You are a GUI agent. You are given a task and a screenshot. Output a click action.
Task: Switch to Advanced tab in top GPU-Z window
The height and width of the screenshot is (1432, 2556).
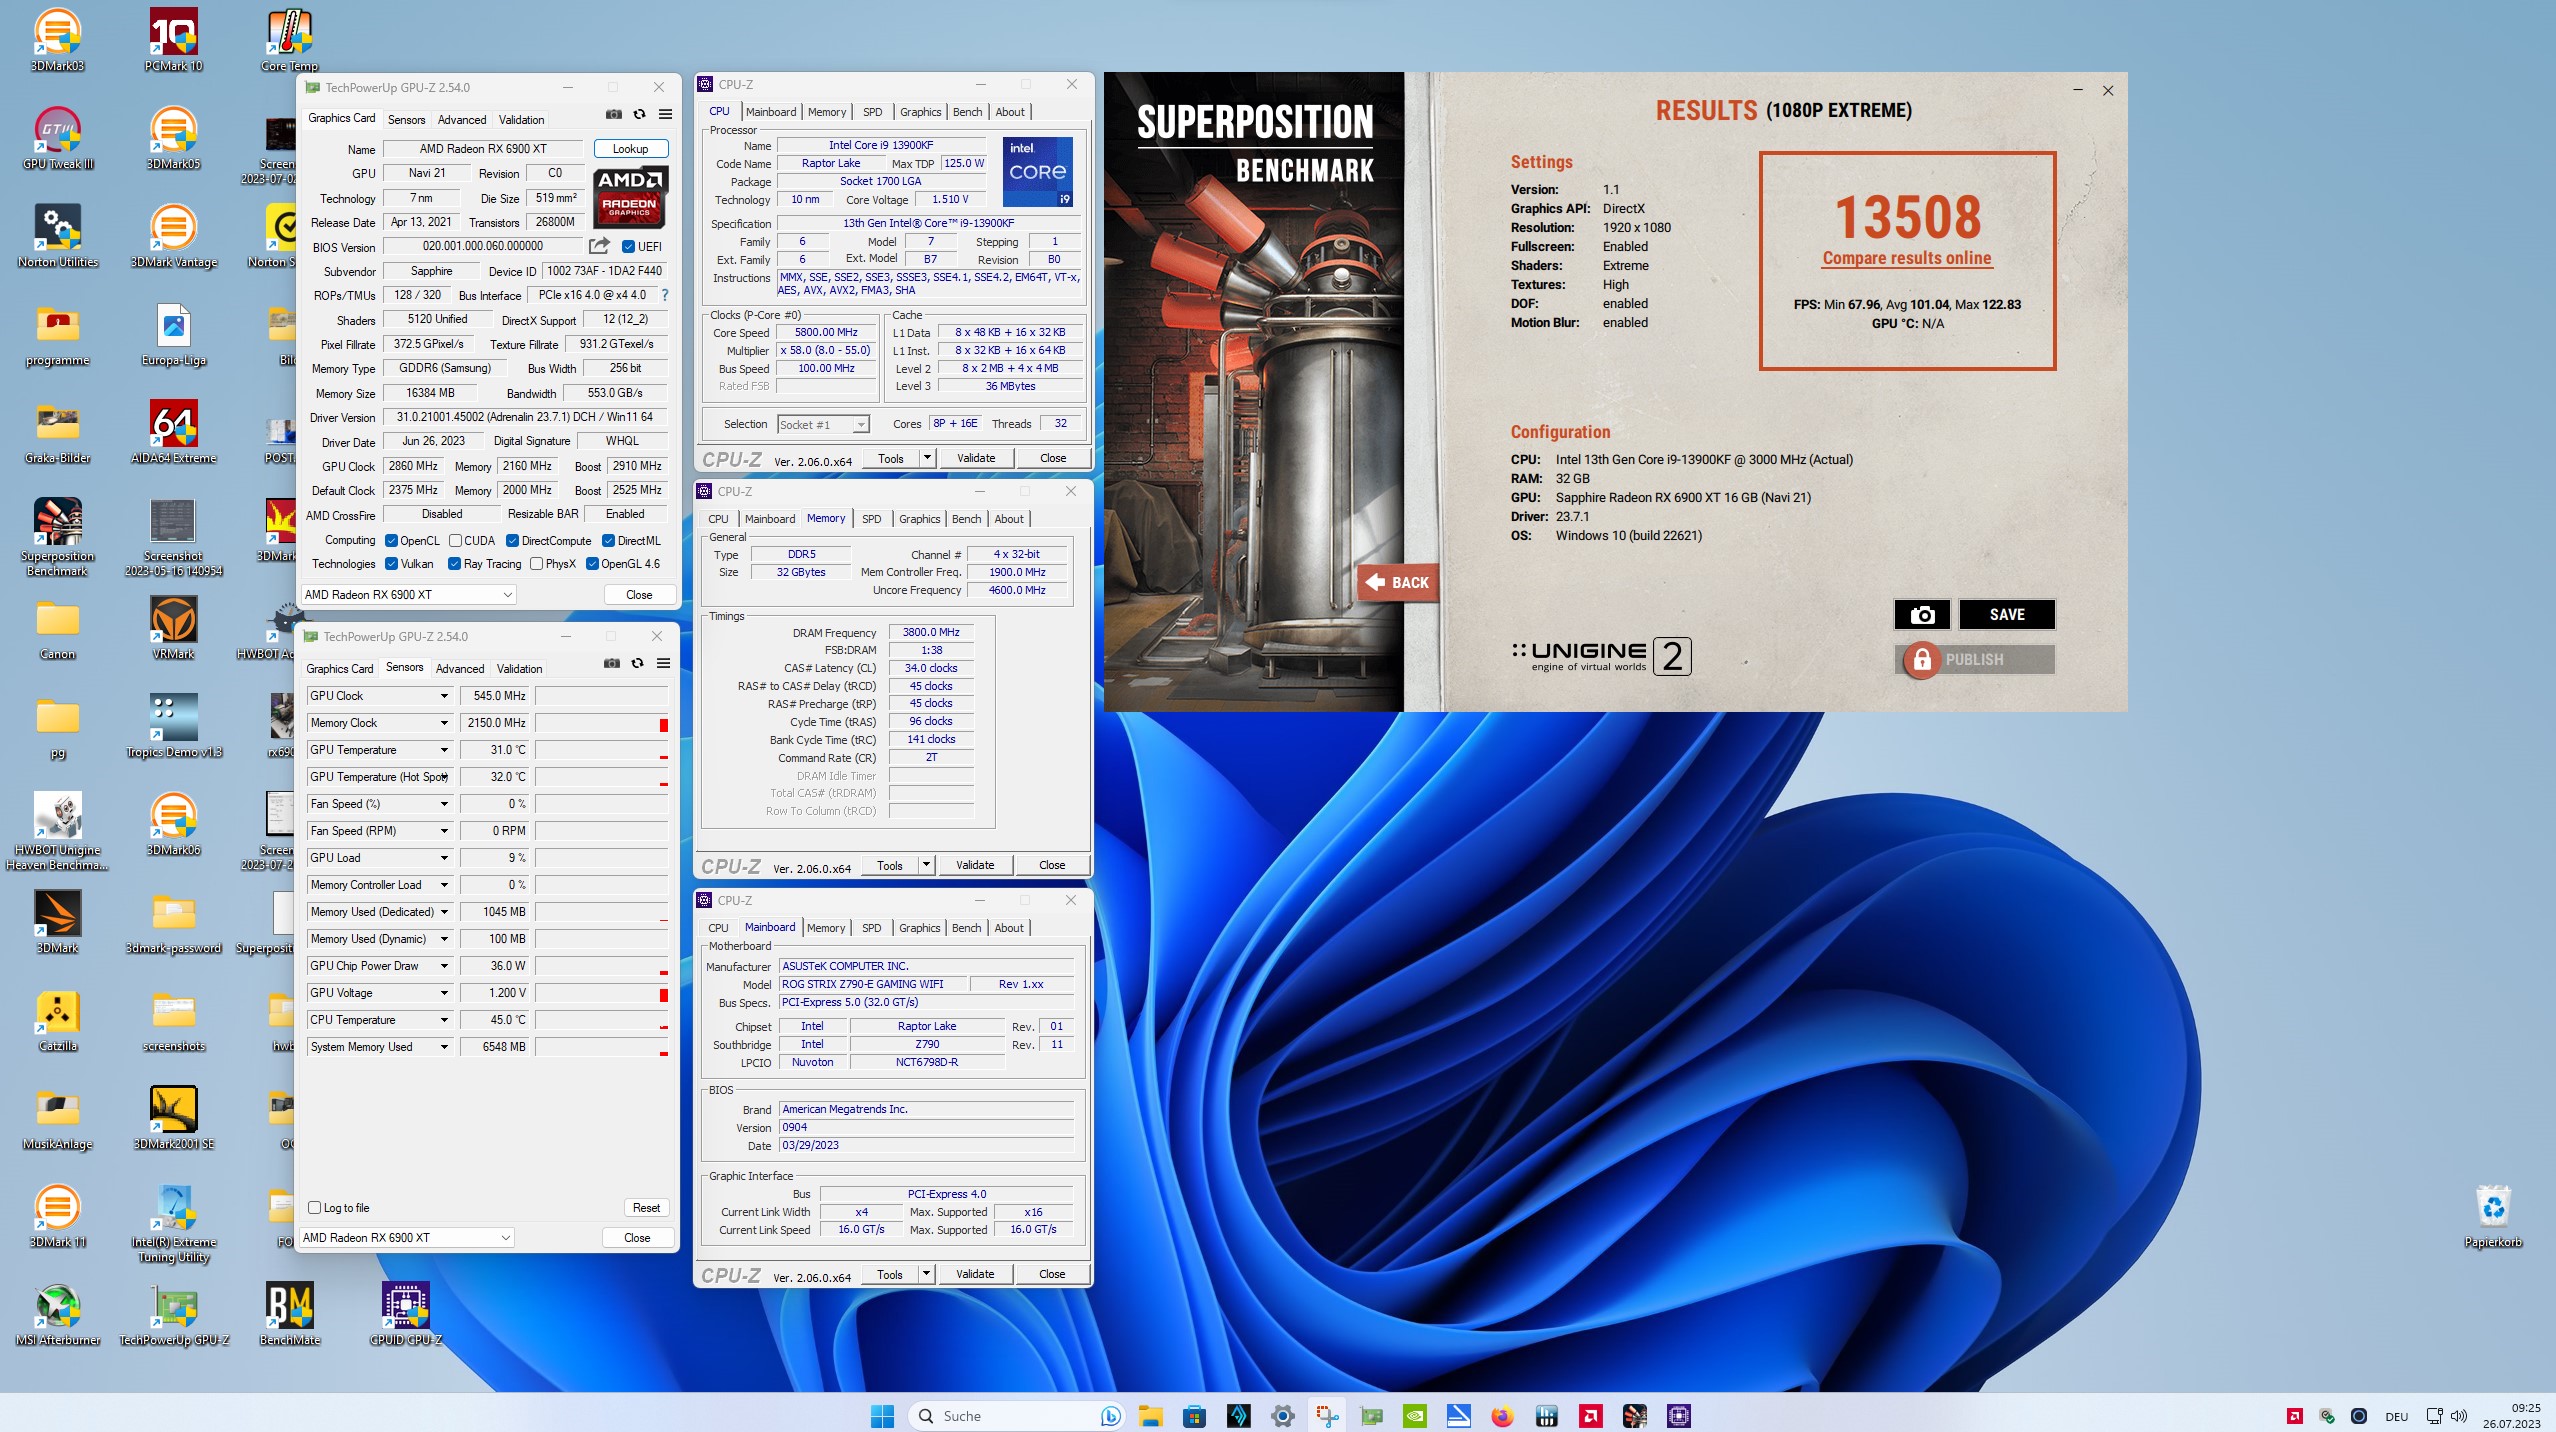click(462, 120)
